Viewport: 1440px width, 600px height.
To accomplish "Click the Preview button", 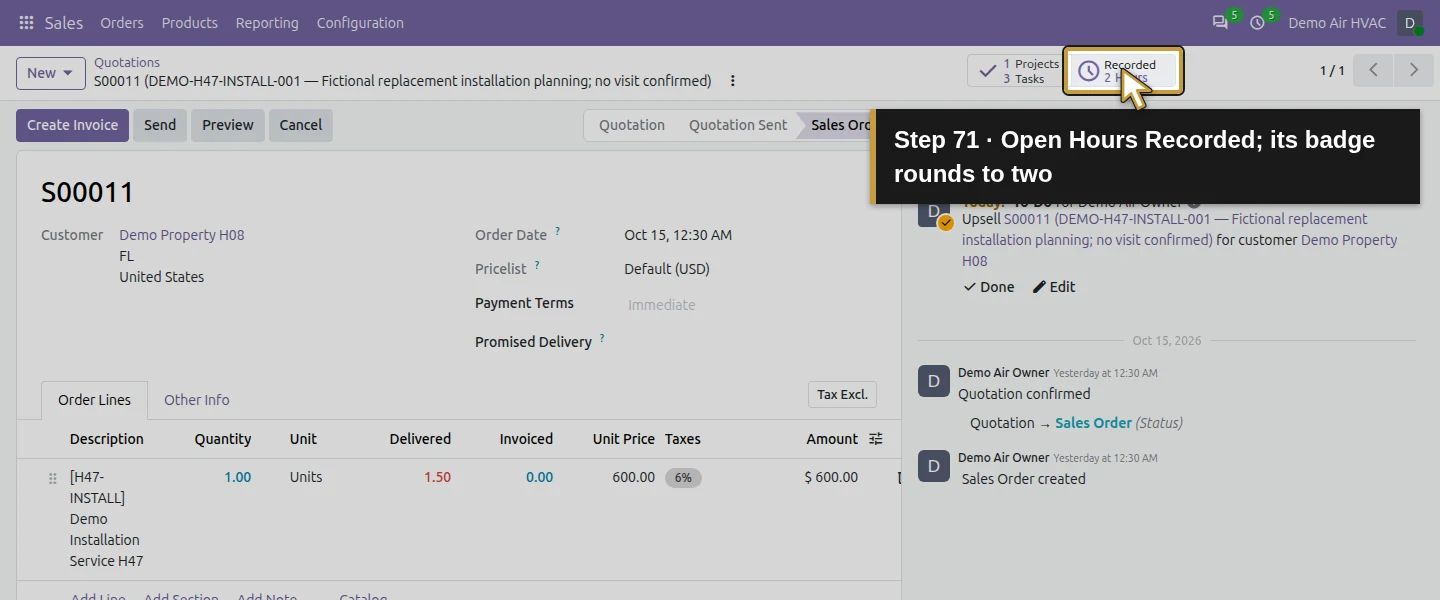I will (x=228, y=125).
